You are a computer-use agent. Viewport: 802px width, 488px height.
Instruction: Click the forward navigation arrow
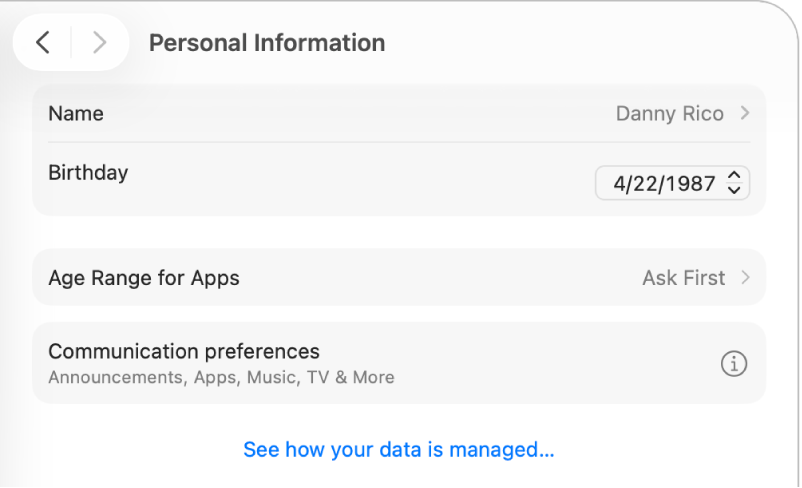pyautogui.click(x=98, y=42)
